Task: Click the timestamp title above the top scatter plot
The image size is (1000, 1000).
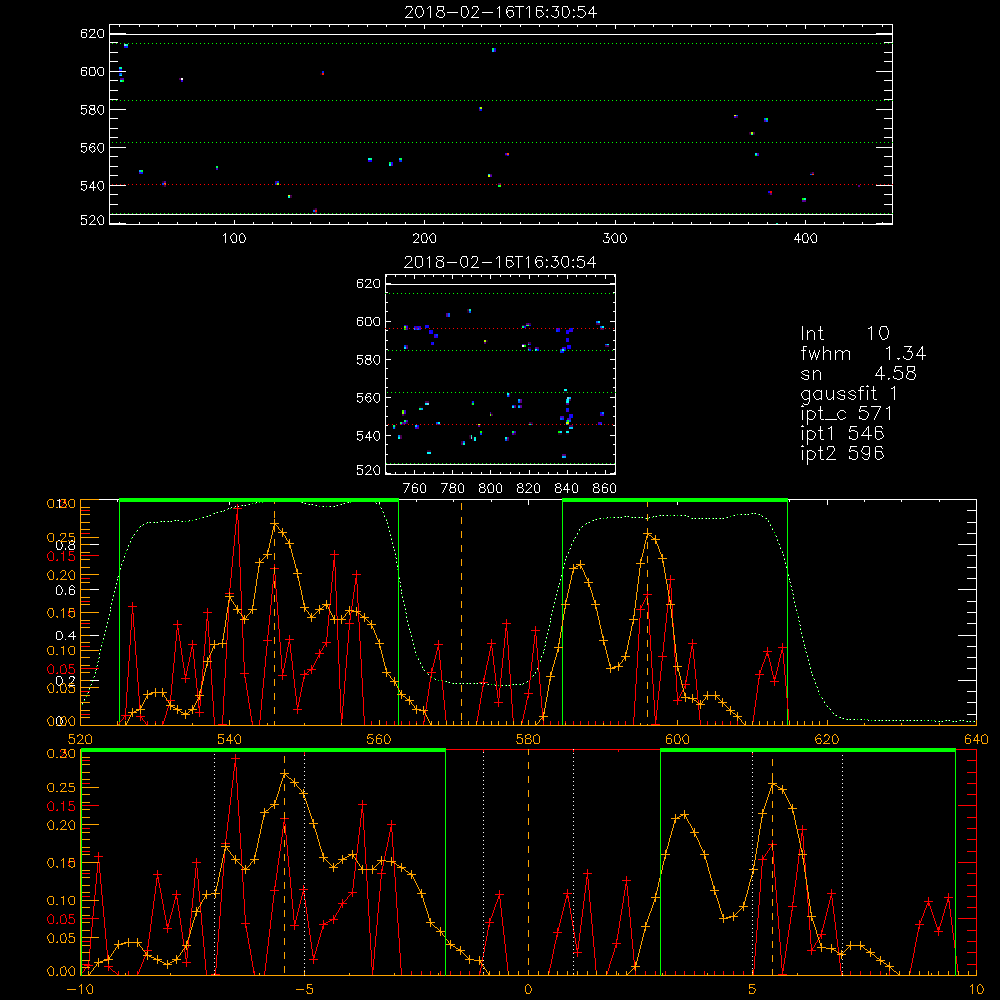Action: pos(501,12)
